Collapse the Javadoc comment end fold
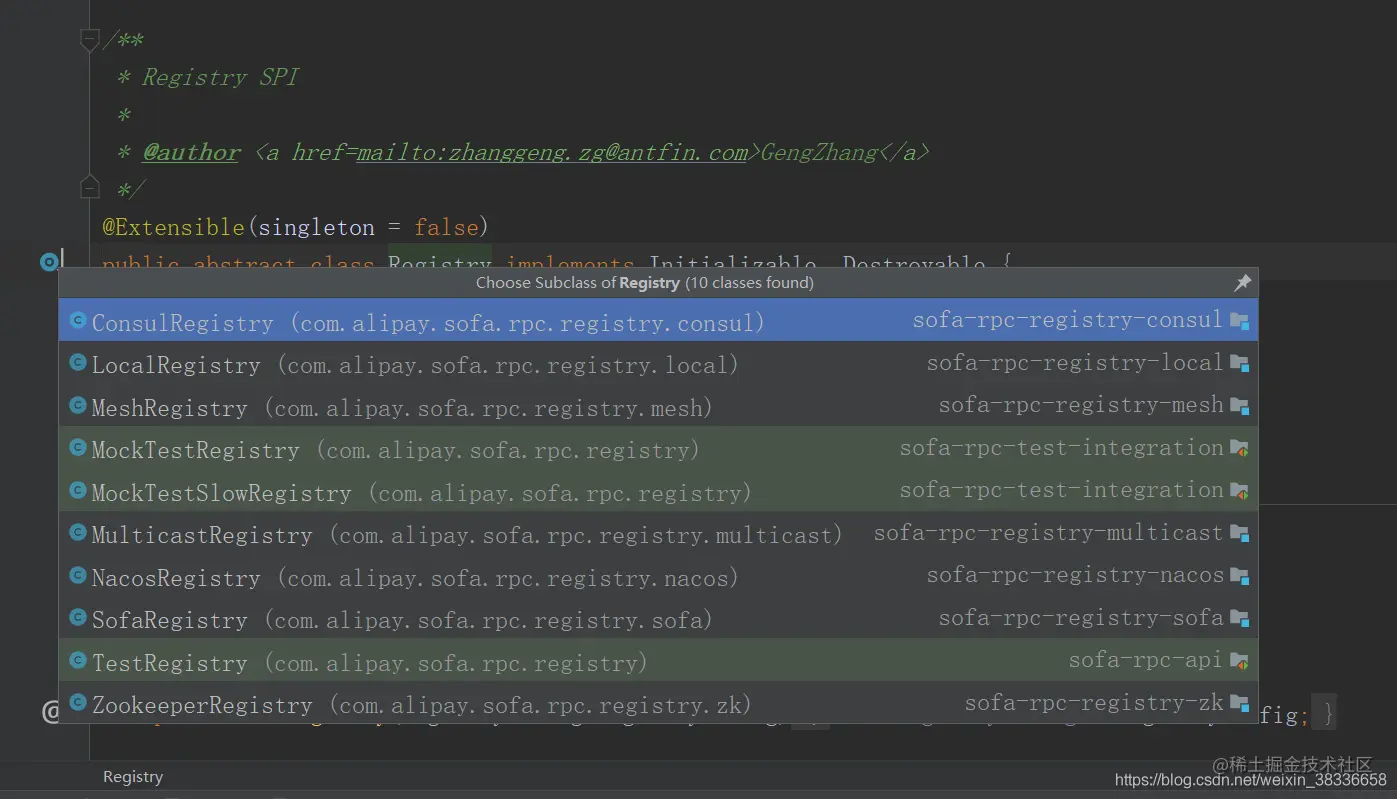The width and height of the screenshot is (1397, 799). (89, 187)
